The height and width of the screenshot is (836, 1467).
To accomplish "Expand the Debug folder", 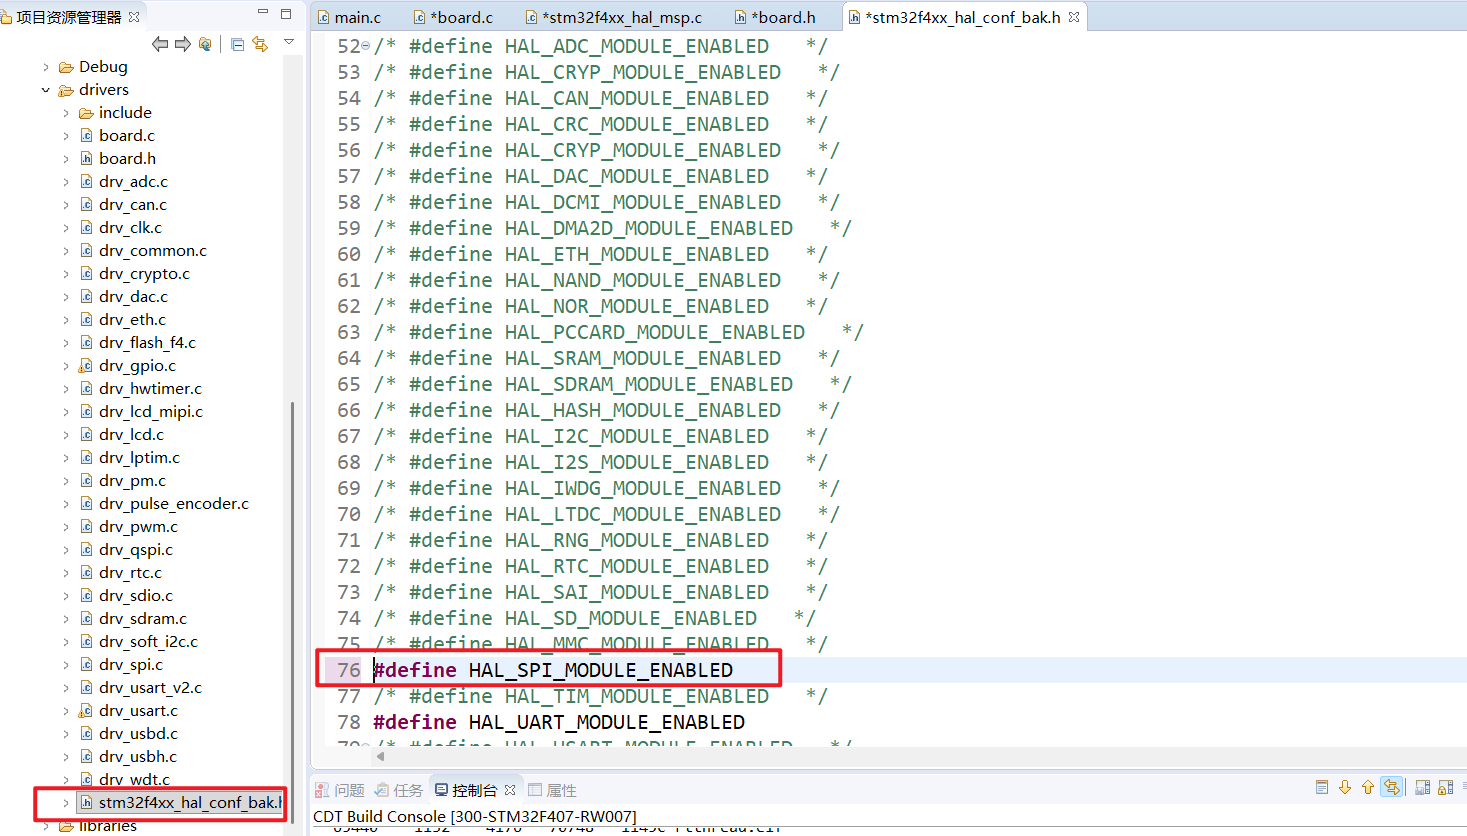I will point(46,67).
